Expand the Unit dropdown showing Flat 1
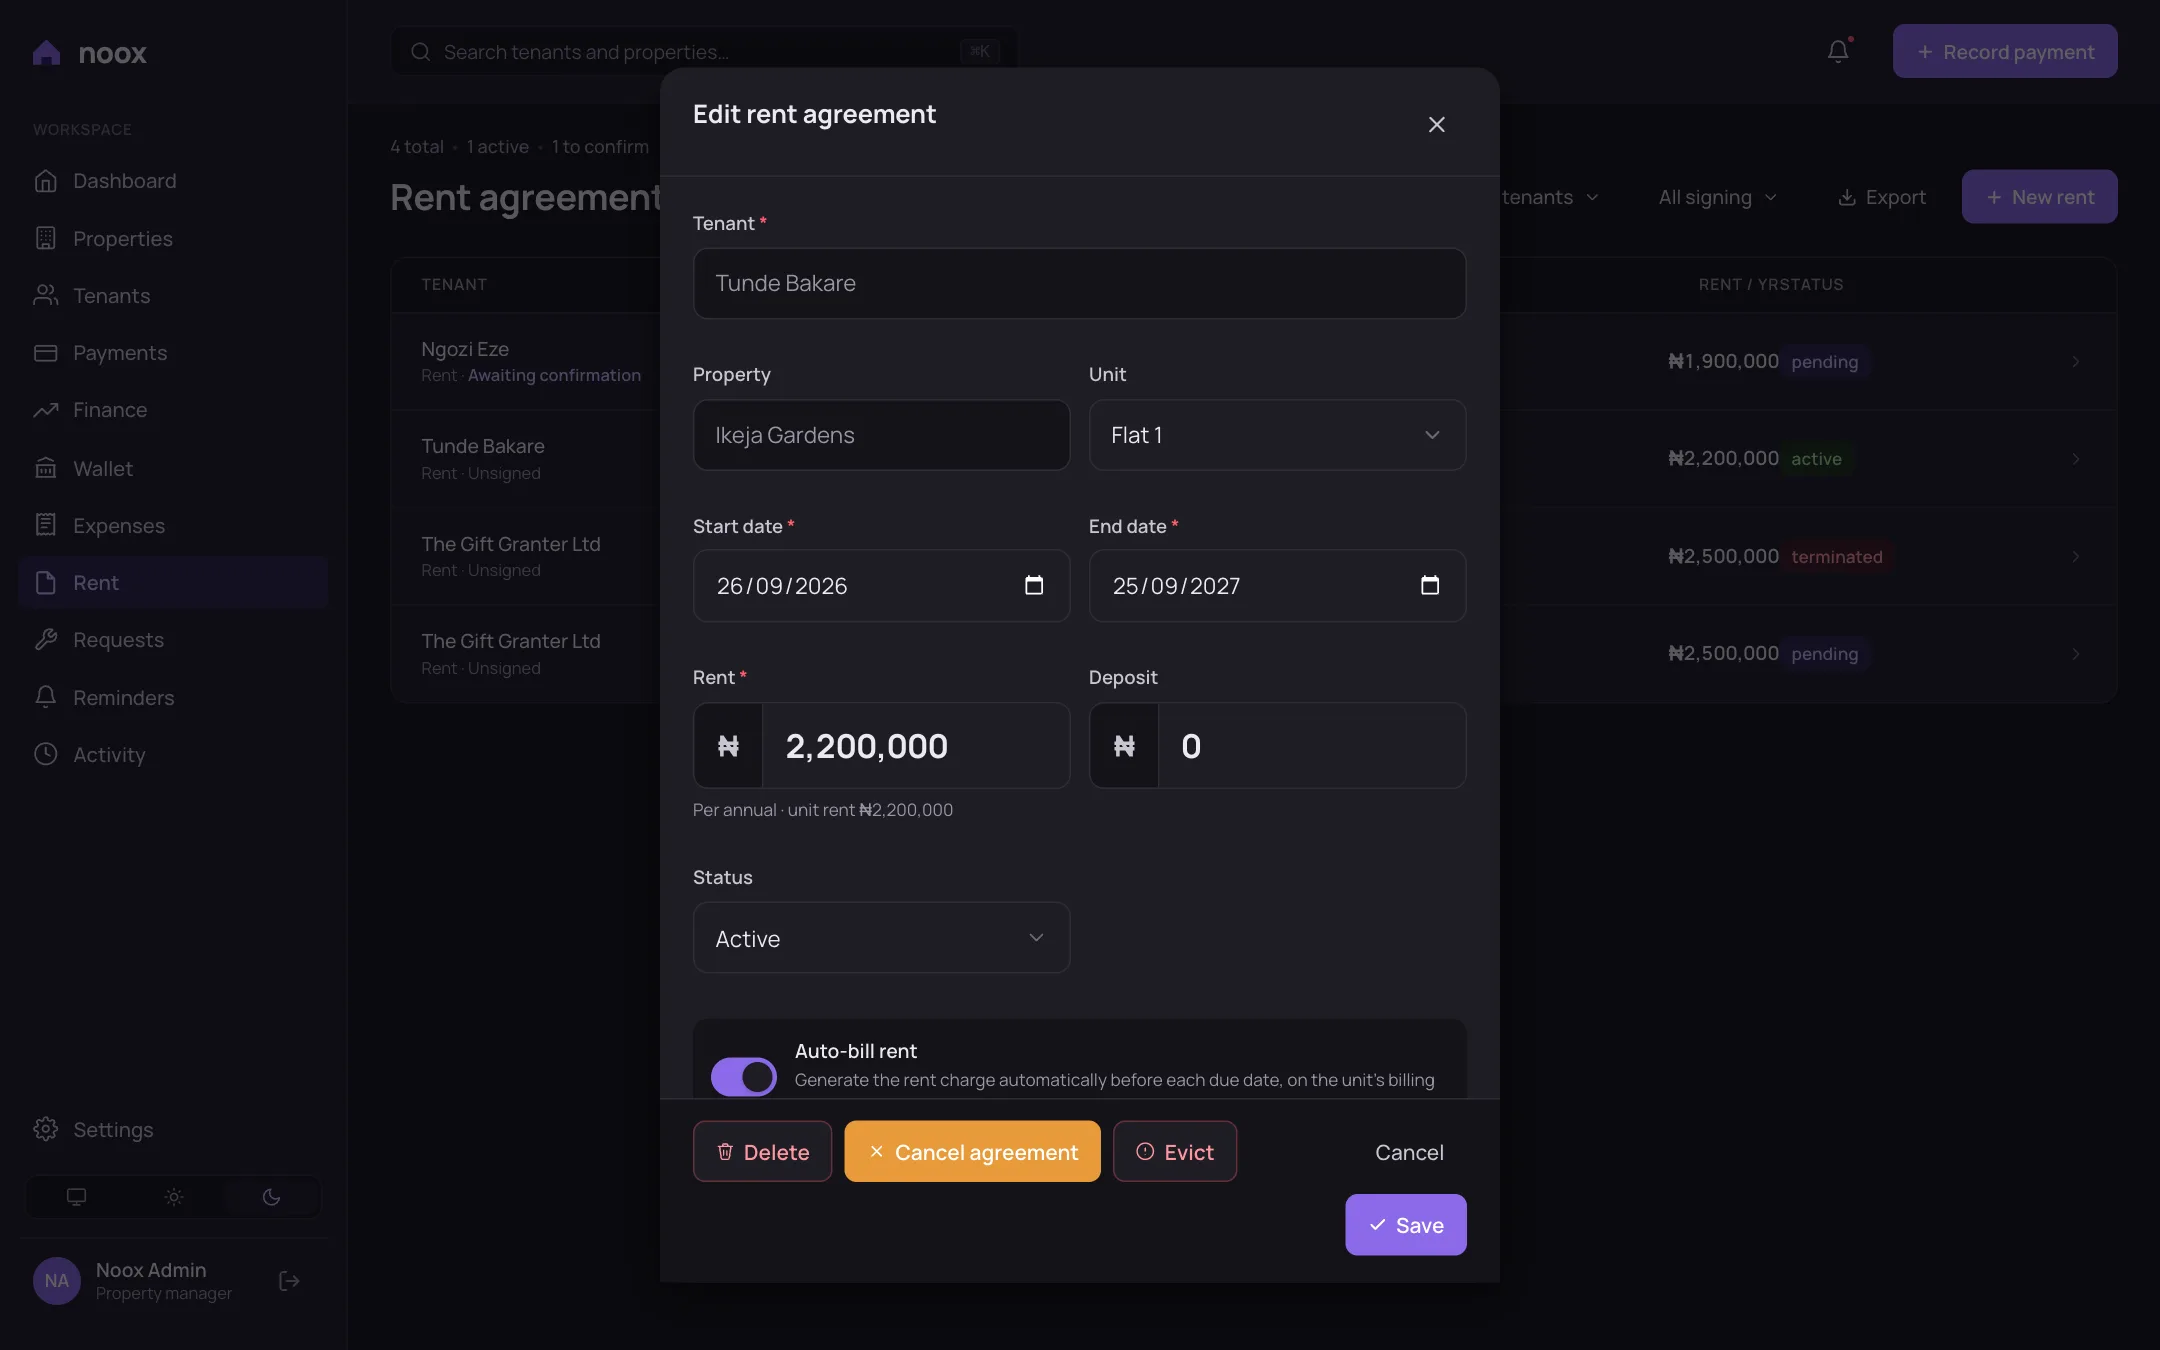This screenshot has height=1350, width=2160. 1277,435
